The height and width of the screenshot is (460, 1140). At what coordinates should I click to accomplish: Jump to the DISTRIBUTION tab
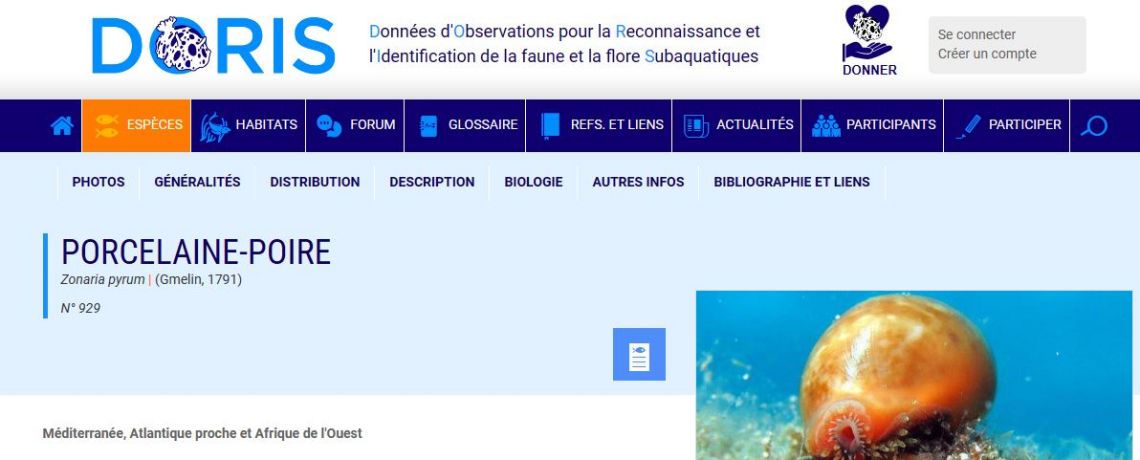315,182
